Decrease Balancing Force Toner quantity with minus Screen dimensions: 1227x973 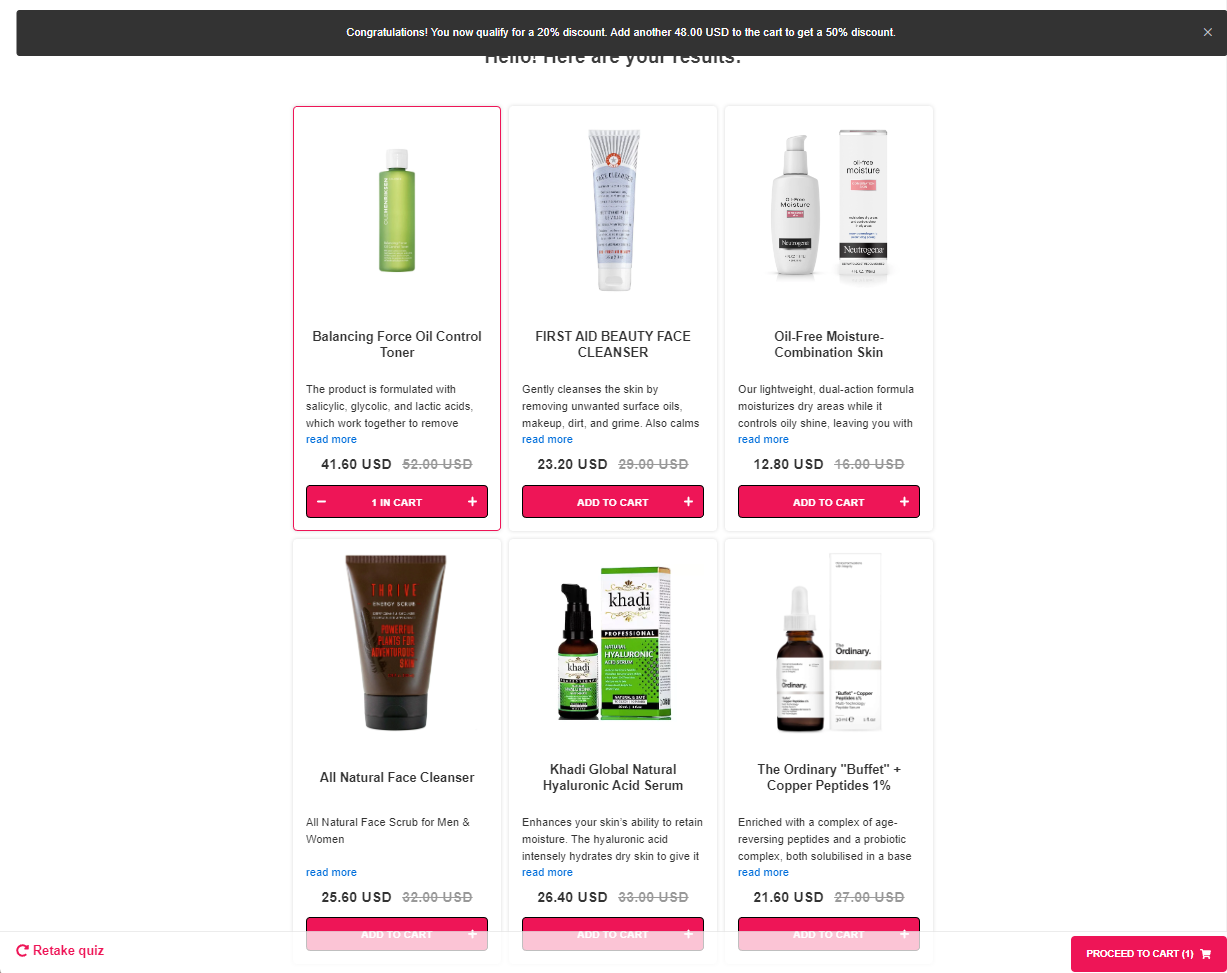coord(322,502)
